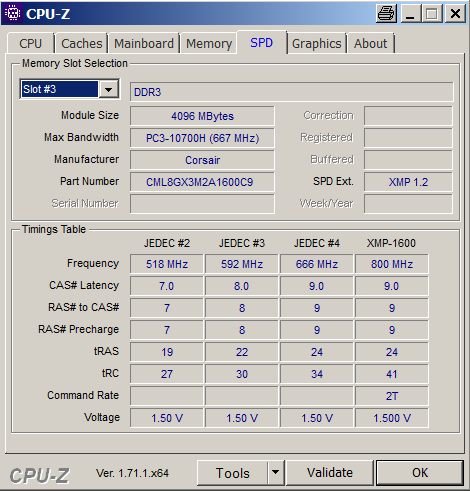Click JEDEC #3 tRAS value 22

(242, 352)
